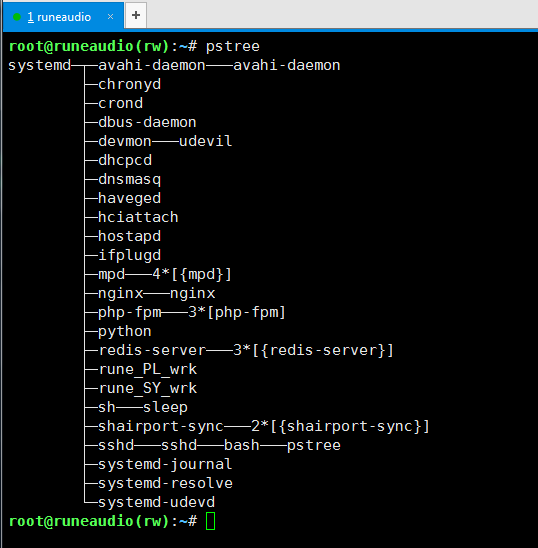538x548 pixels.
Task: Click the haveged process line
Action: click(x=130, y=199)
